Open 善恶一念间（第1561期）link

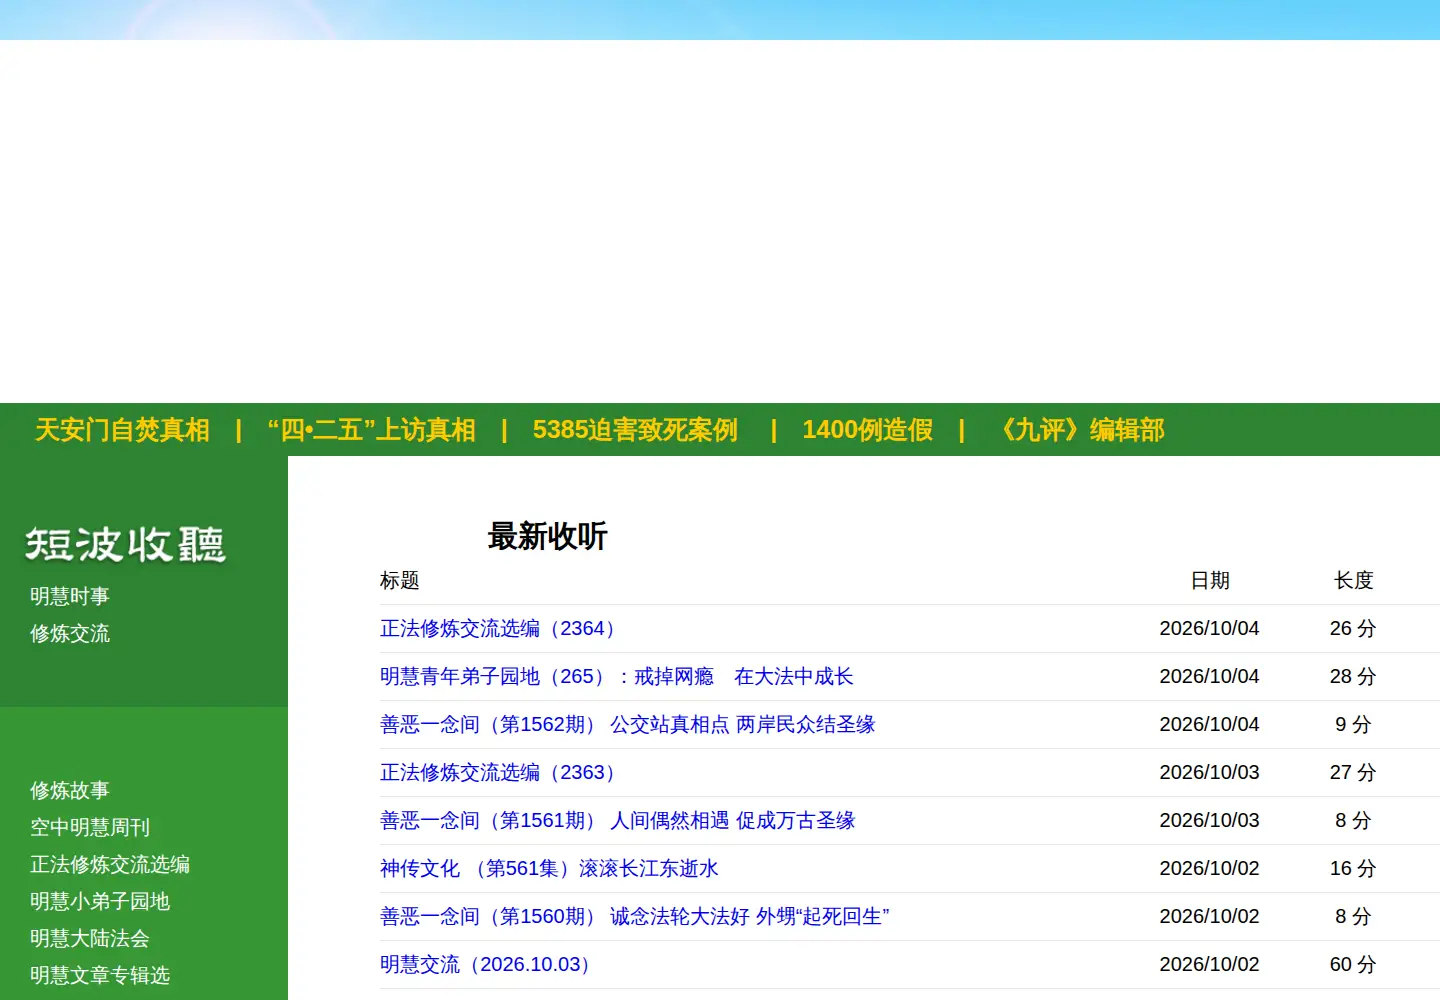click(617, 820)
